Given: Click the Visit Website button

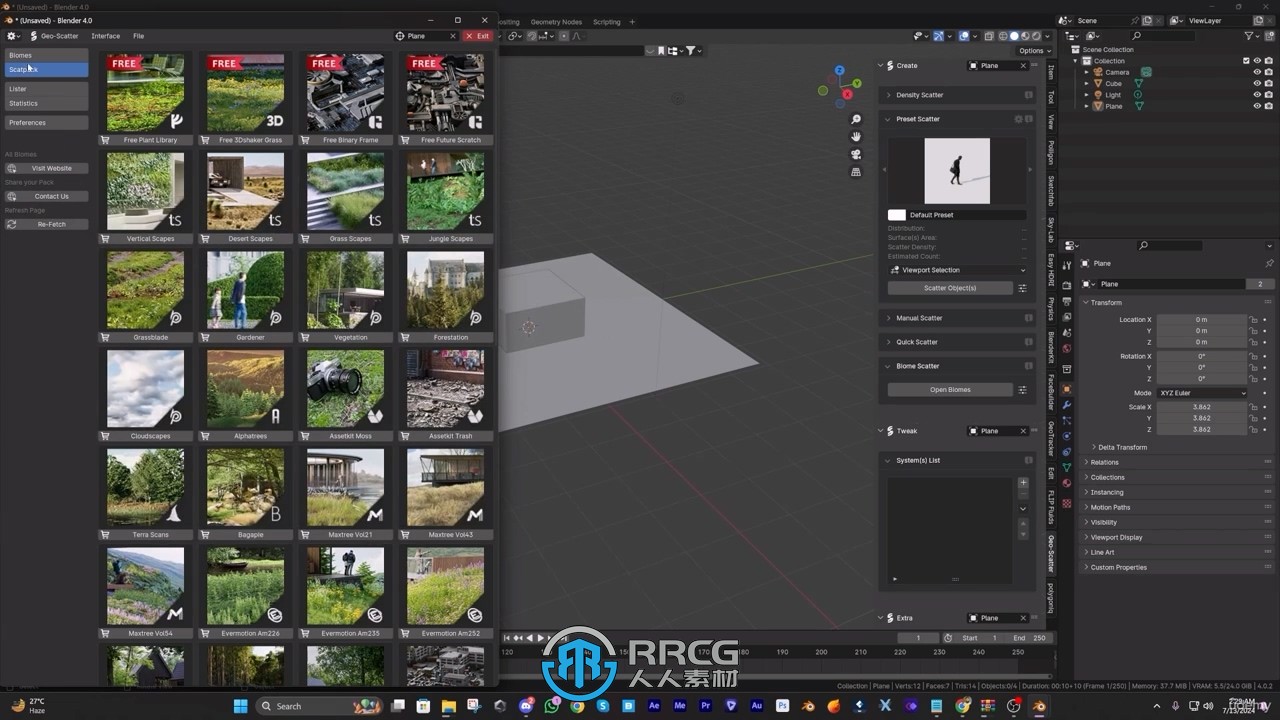Looking at the screenshot, I should (47, 168).
